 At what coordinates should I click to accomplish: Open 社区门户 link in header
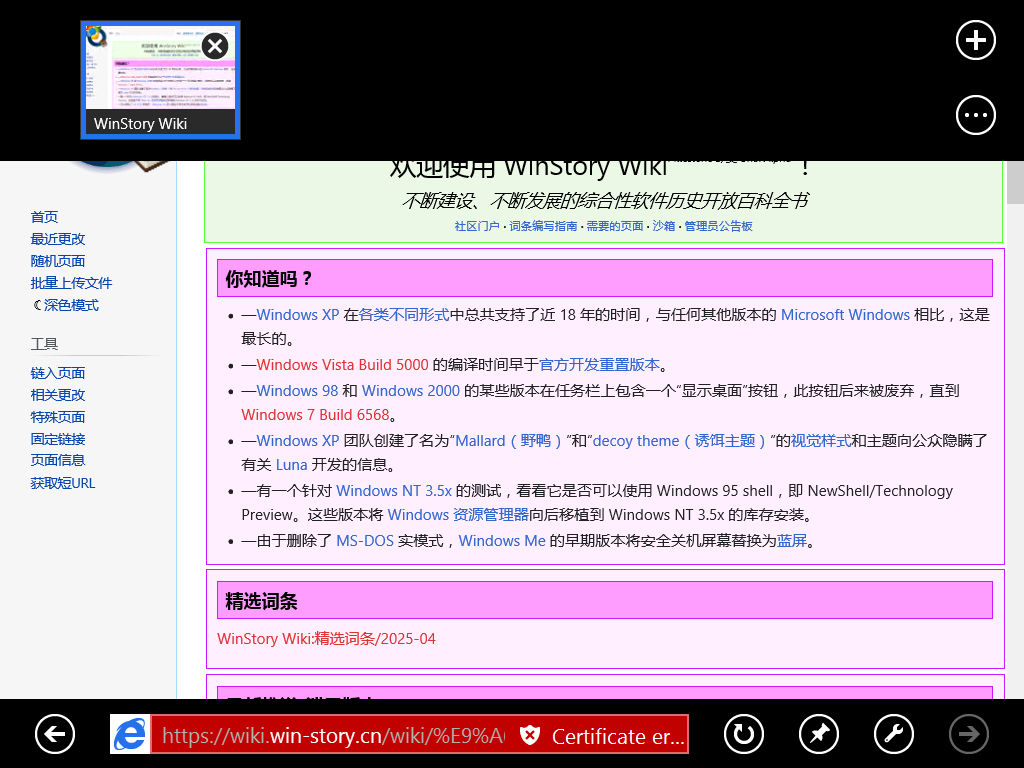(x=477, y=226)
